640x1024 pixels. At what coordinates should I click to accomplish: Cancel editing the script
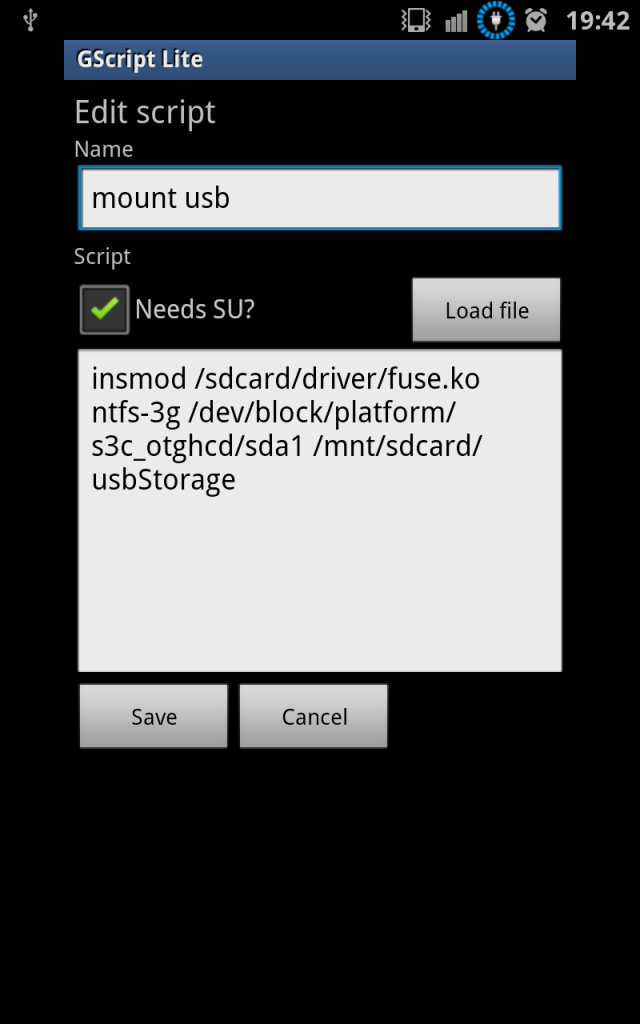click(313, 716)
